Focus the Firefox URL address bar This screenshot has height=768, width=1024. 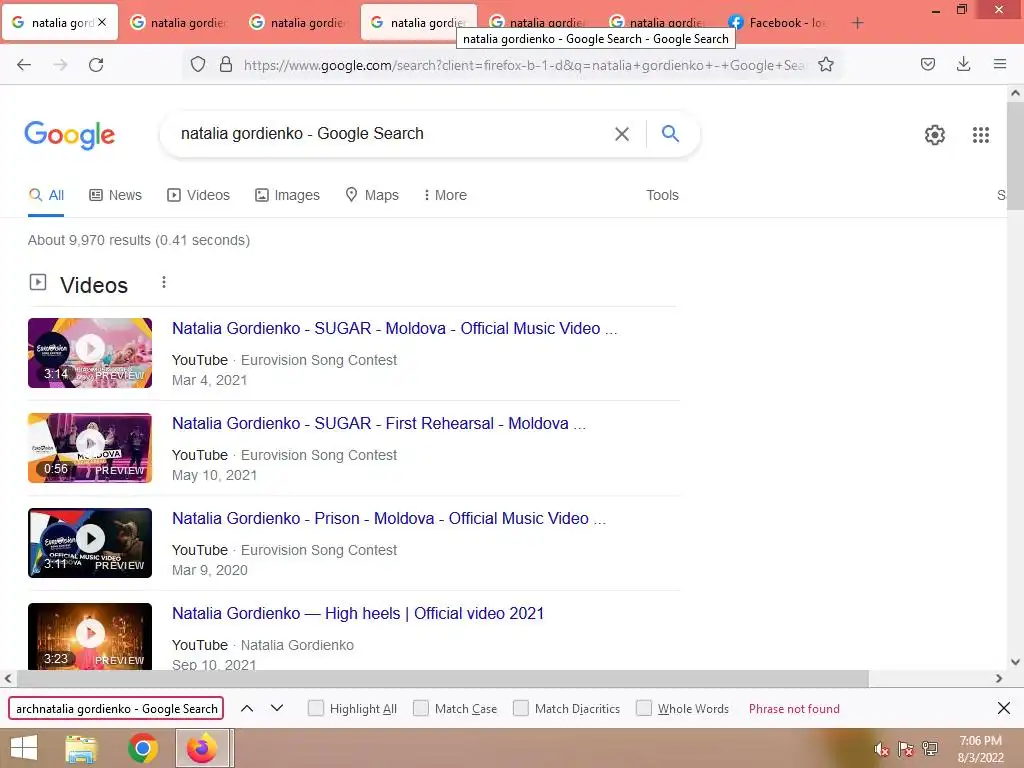(526, 65)
